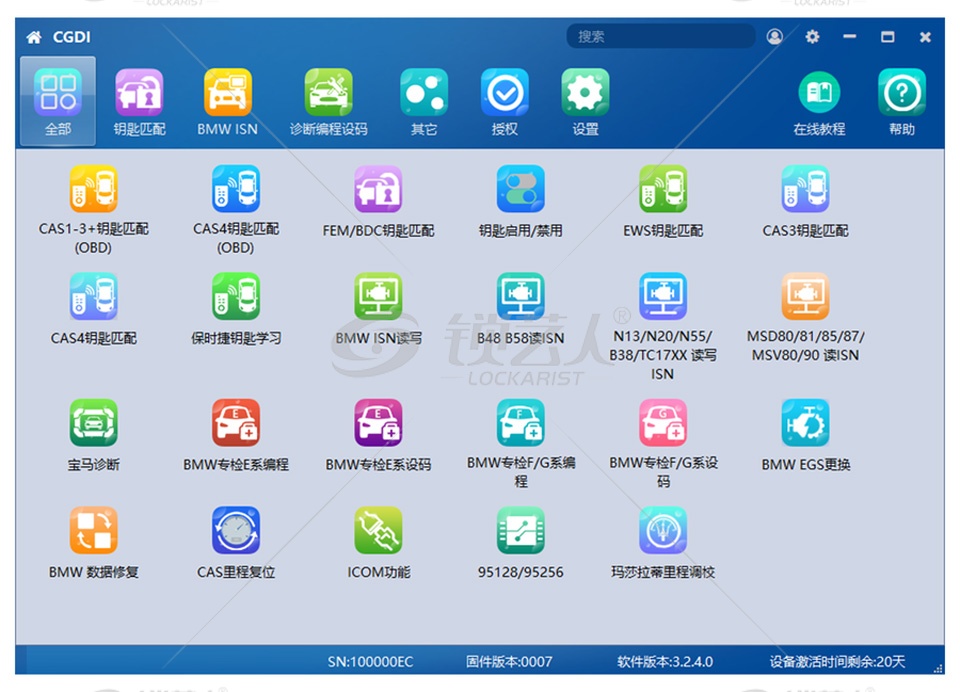The height and width of the screenshot is (692, 960).
Task: Select B48 B58读ISN icon
Action: tap(520, 296)
